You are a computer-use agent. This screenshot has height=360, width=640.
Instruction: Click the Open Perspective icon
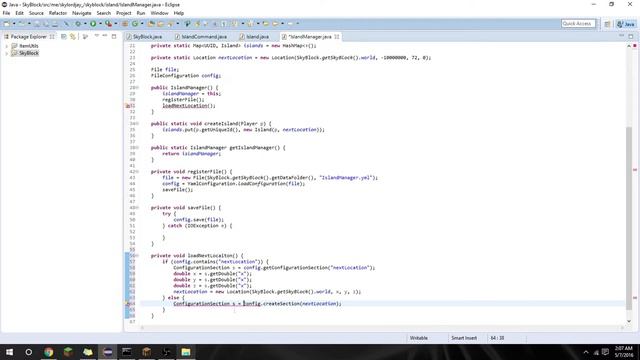pyautogui.click(x=607, y=24)
